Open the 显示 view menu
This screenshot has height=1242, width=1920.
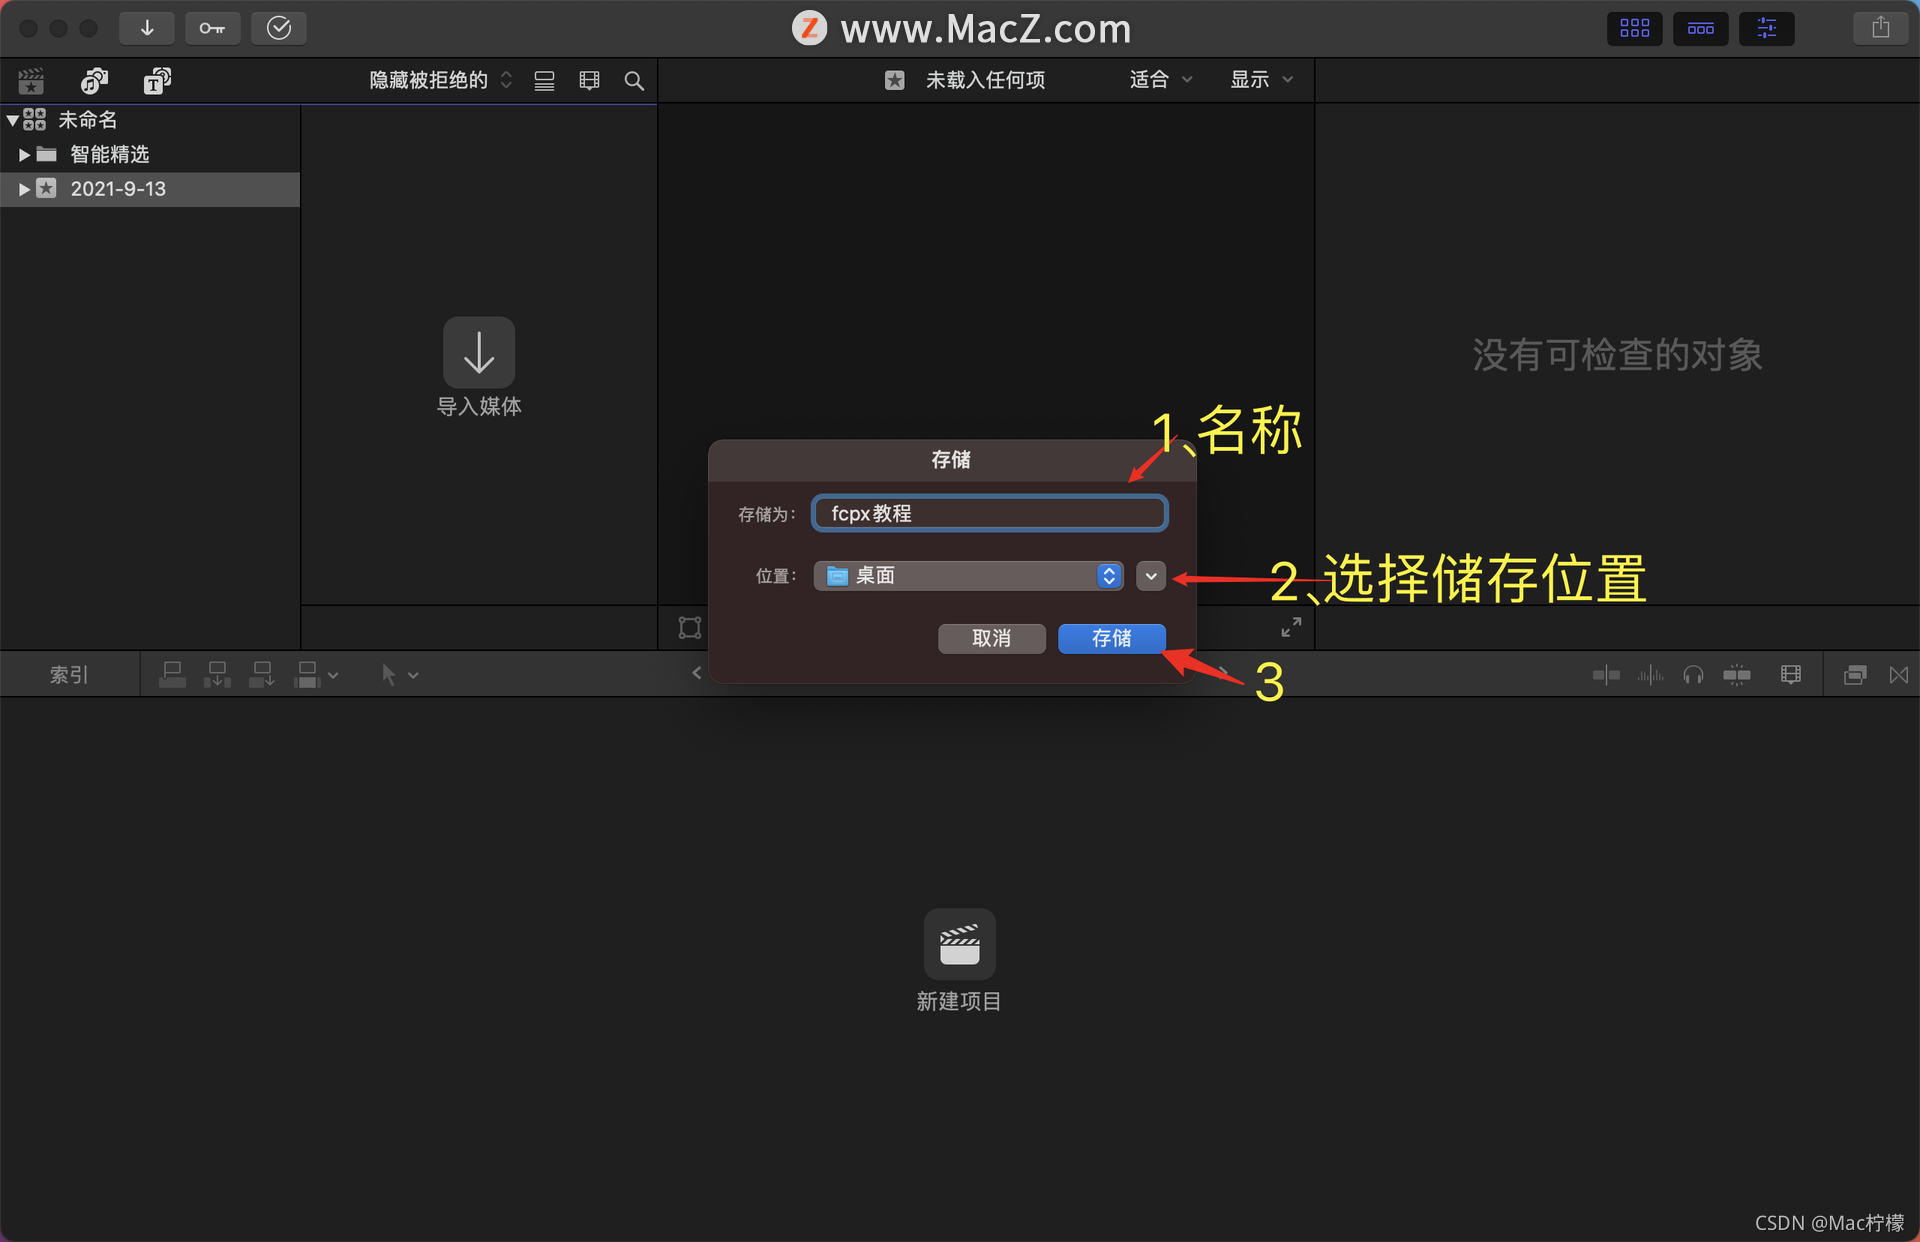click(1260, 80)
